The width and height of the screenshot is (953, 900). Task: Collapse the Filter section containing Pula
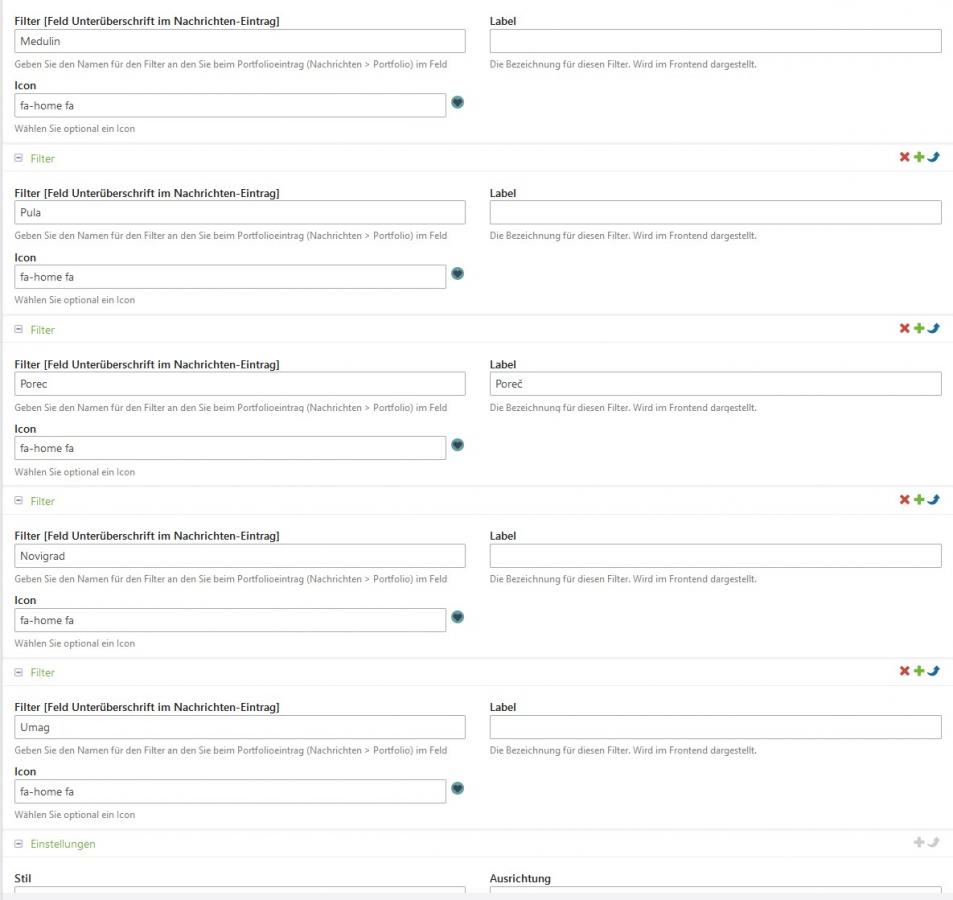[19, 158]
